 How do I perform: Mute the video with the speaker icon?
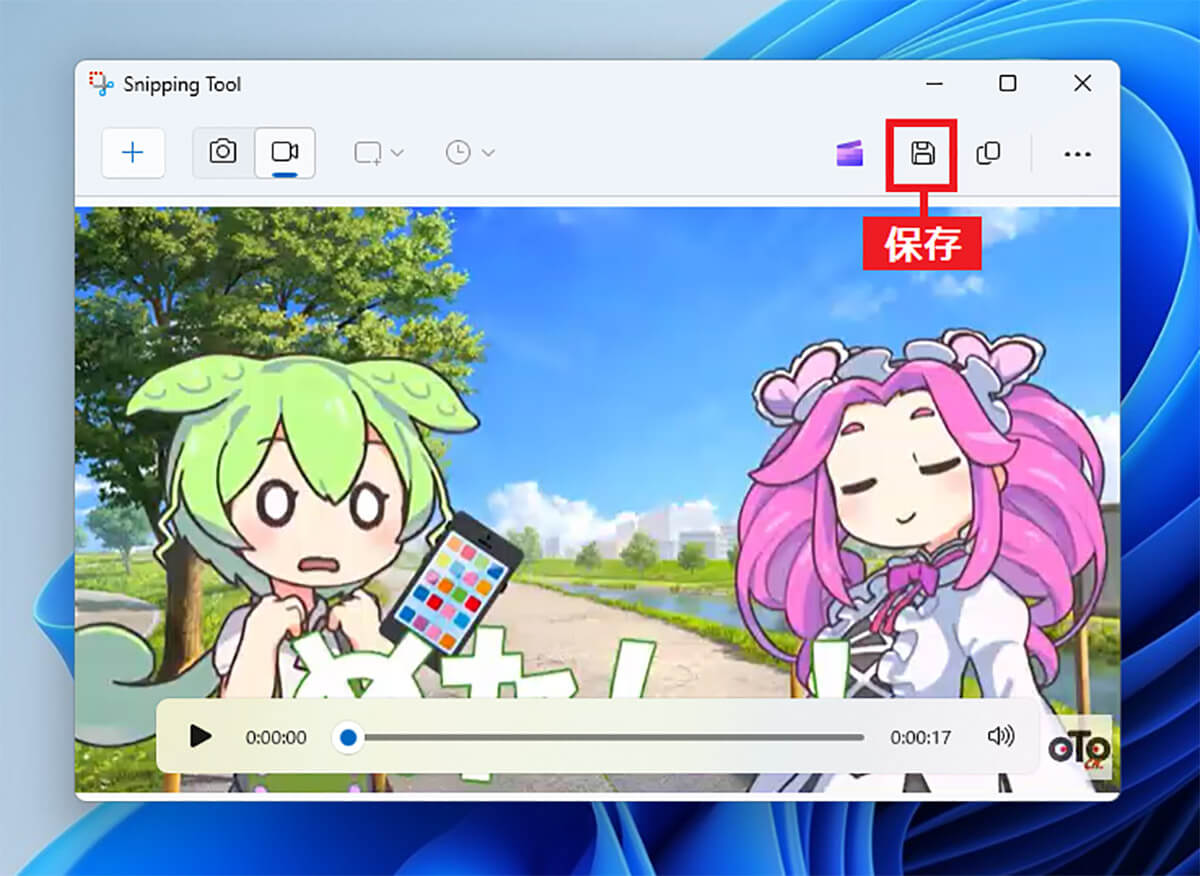tap(1001, 737)
